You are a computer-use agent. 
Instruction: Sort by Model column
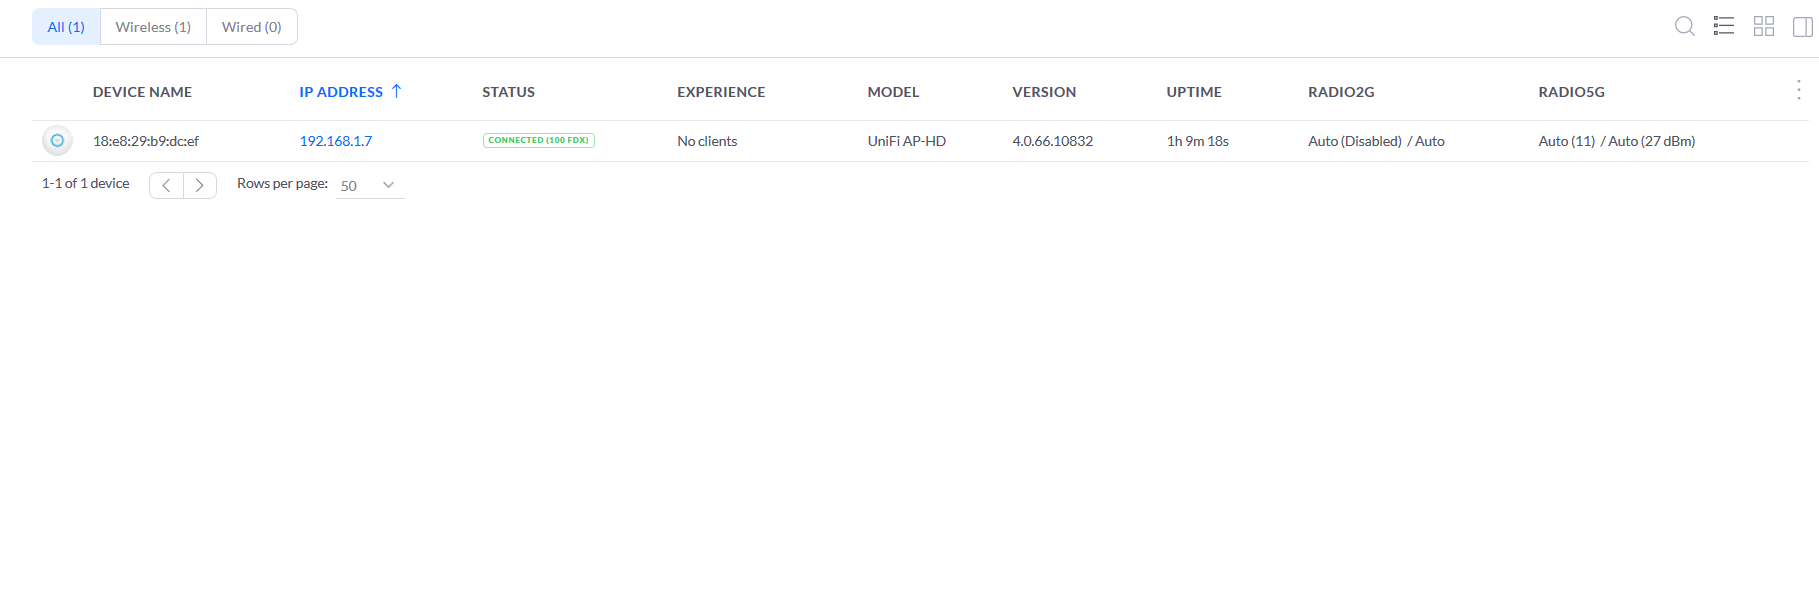pyautogui.click(x=893, y=92)
